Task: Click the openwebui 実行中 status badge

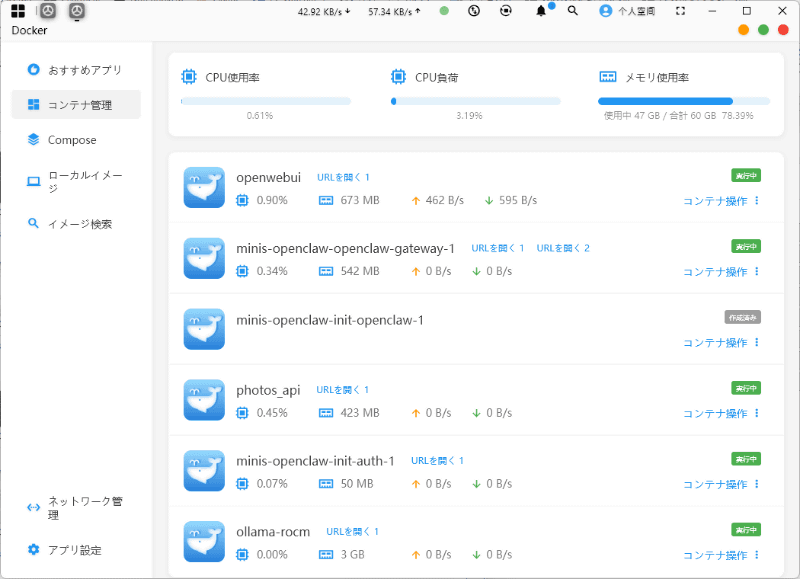Action: [x=746, y=175]
